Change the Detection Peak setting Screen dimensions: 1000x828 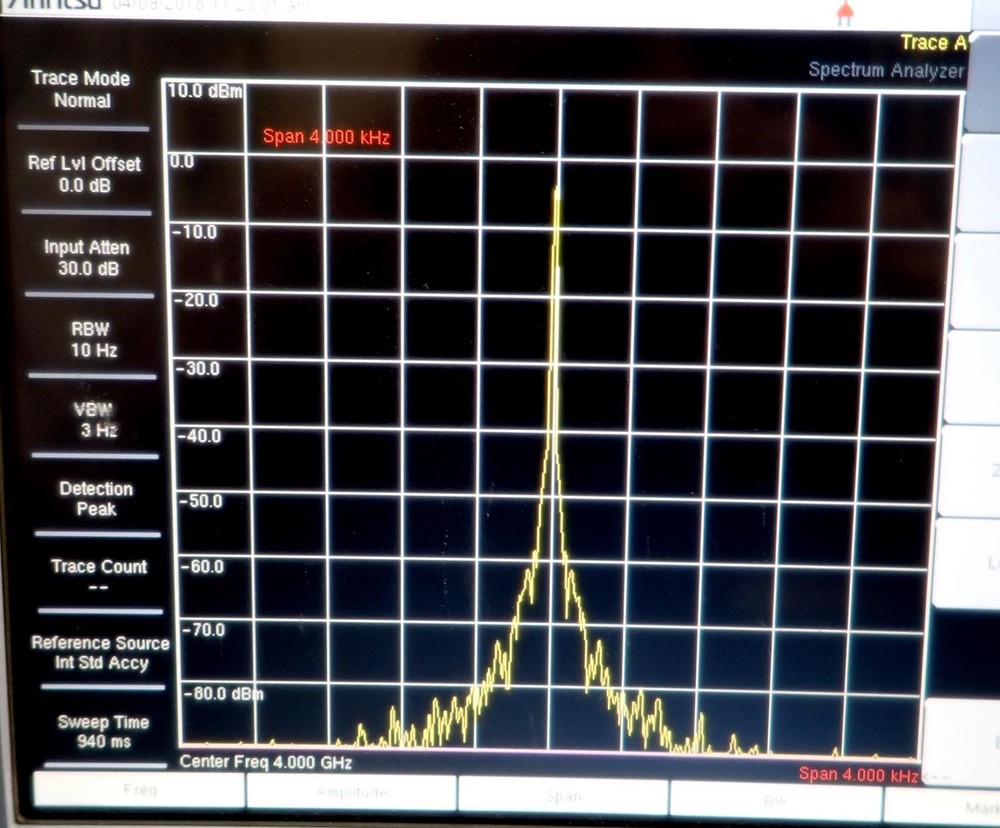point(96,498)
